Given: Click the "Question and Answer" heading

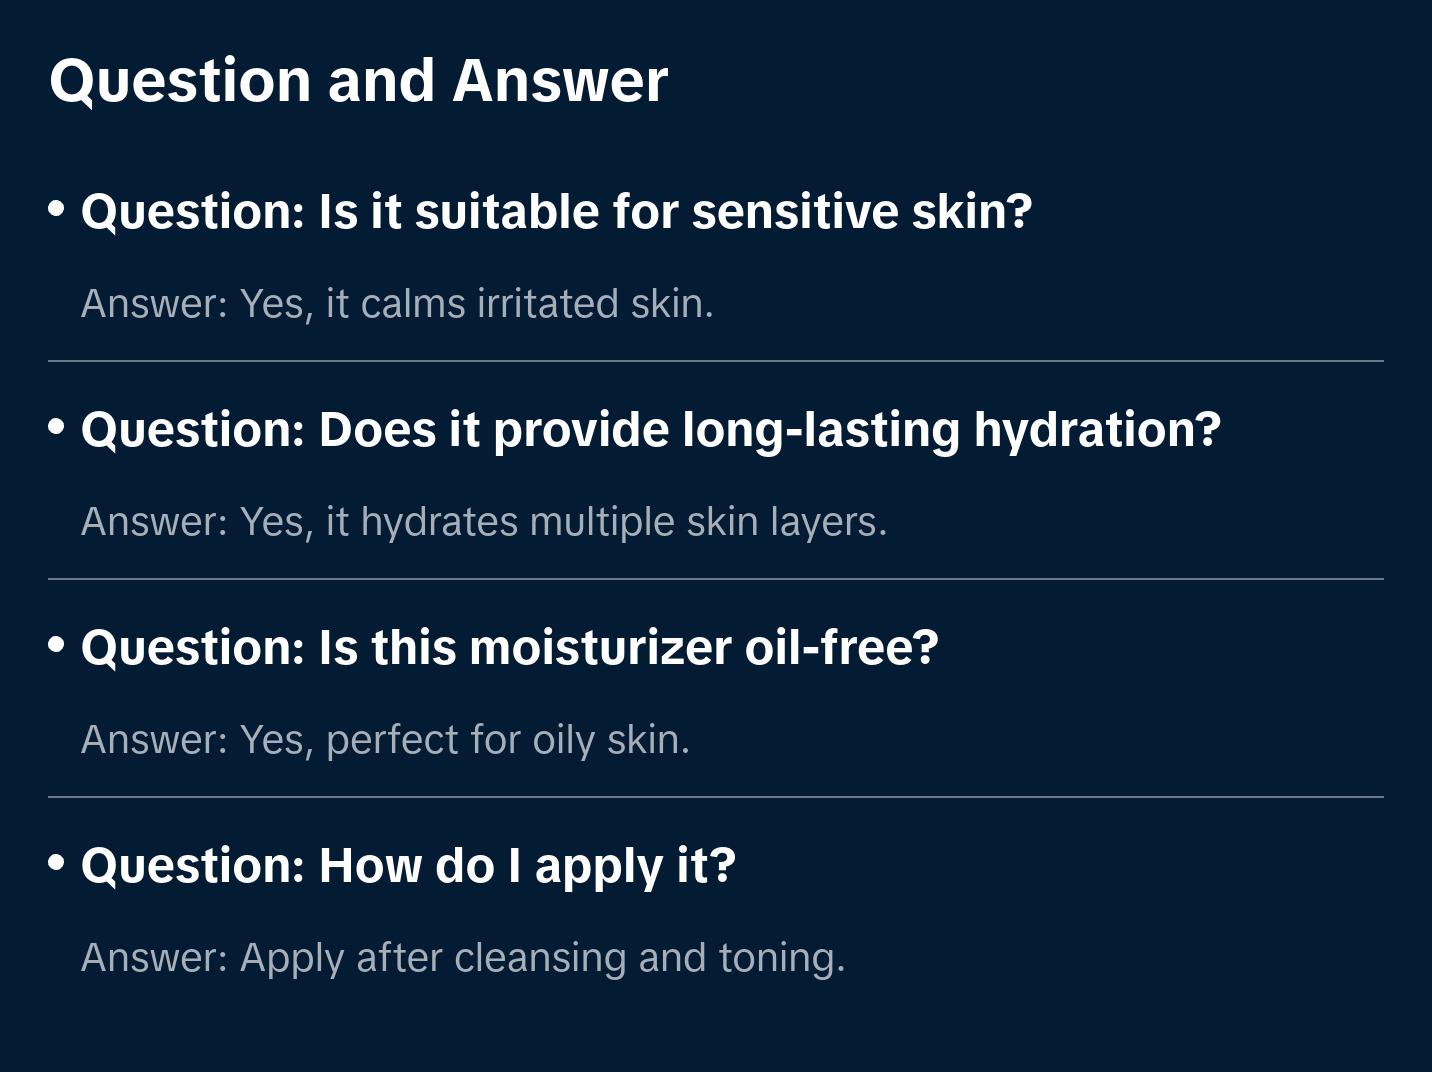Looking at the screenshot, I should [x=358, y=80].
